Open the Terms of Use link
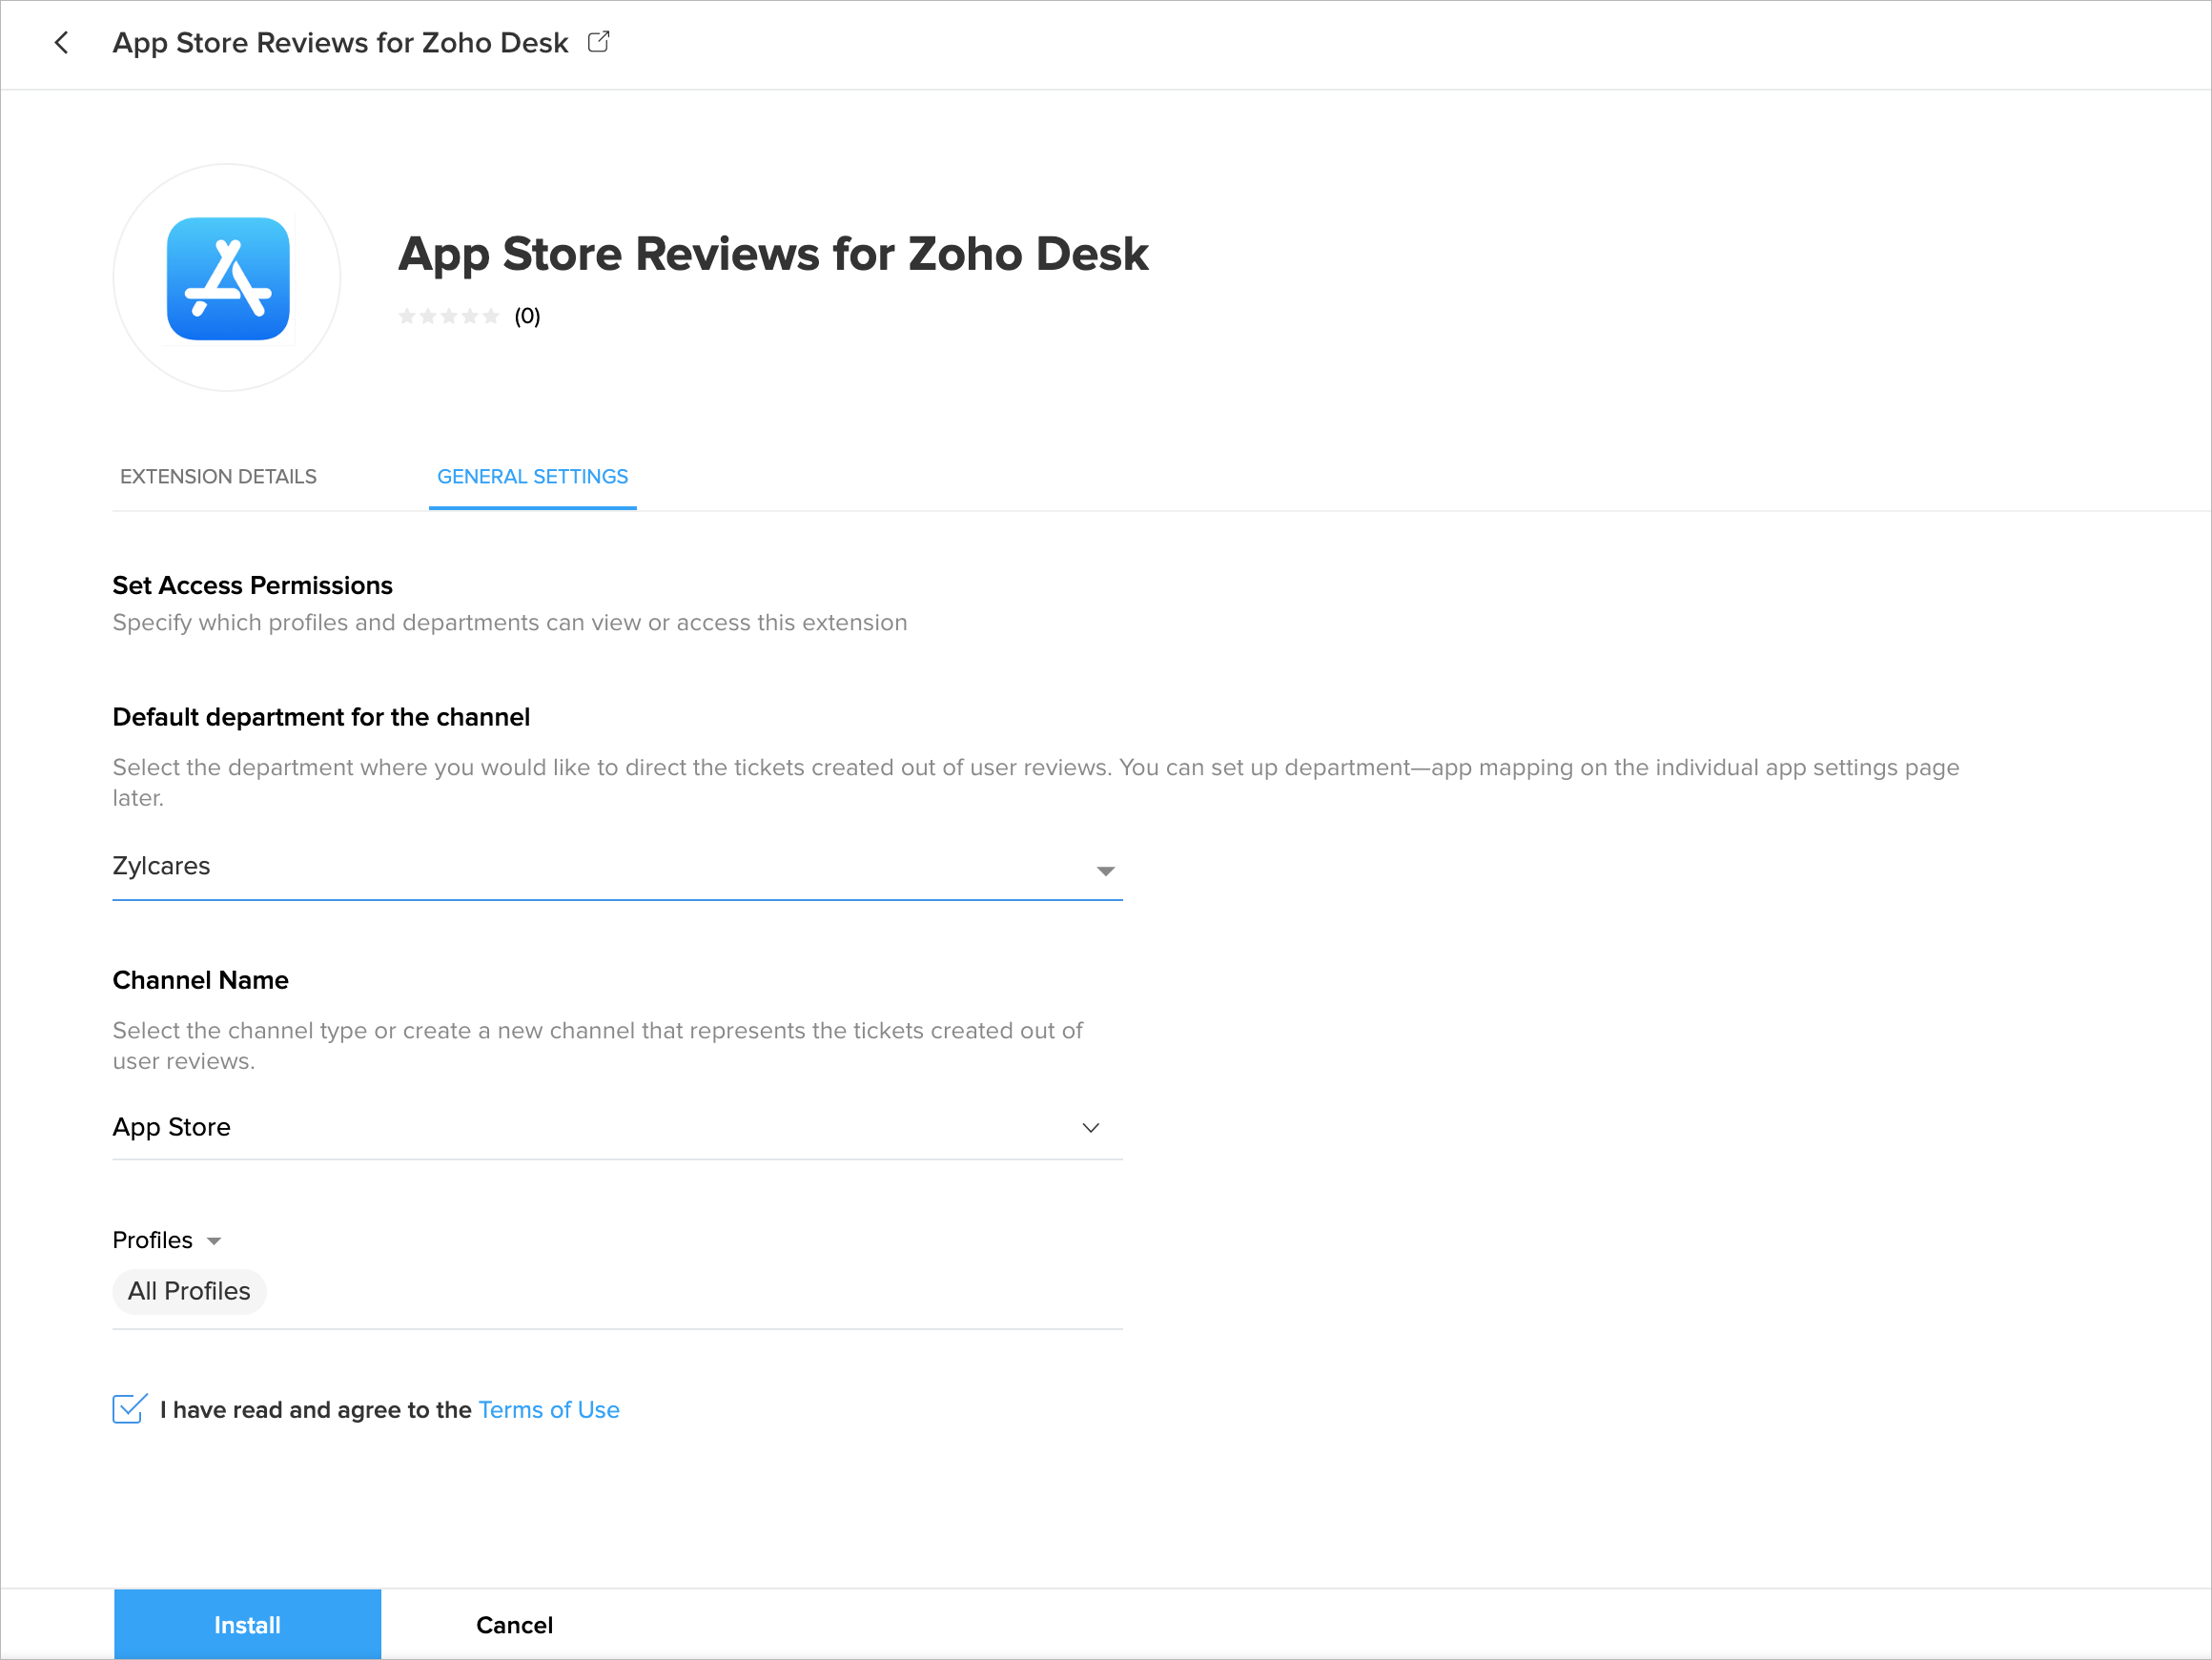 (549, 1410)
